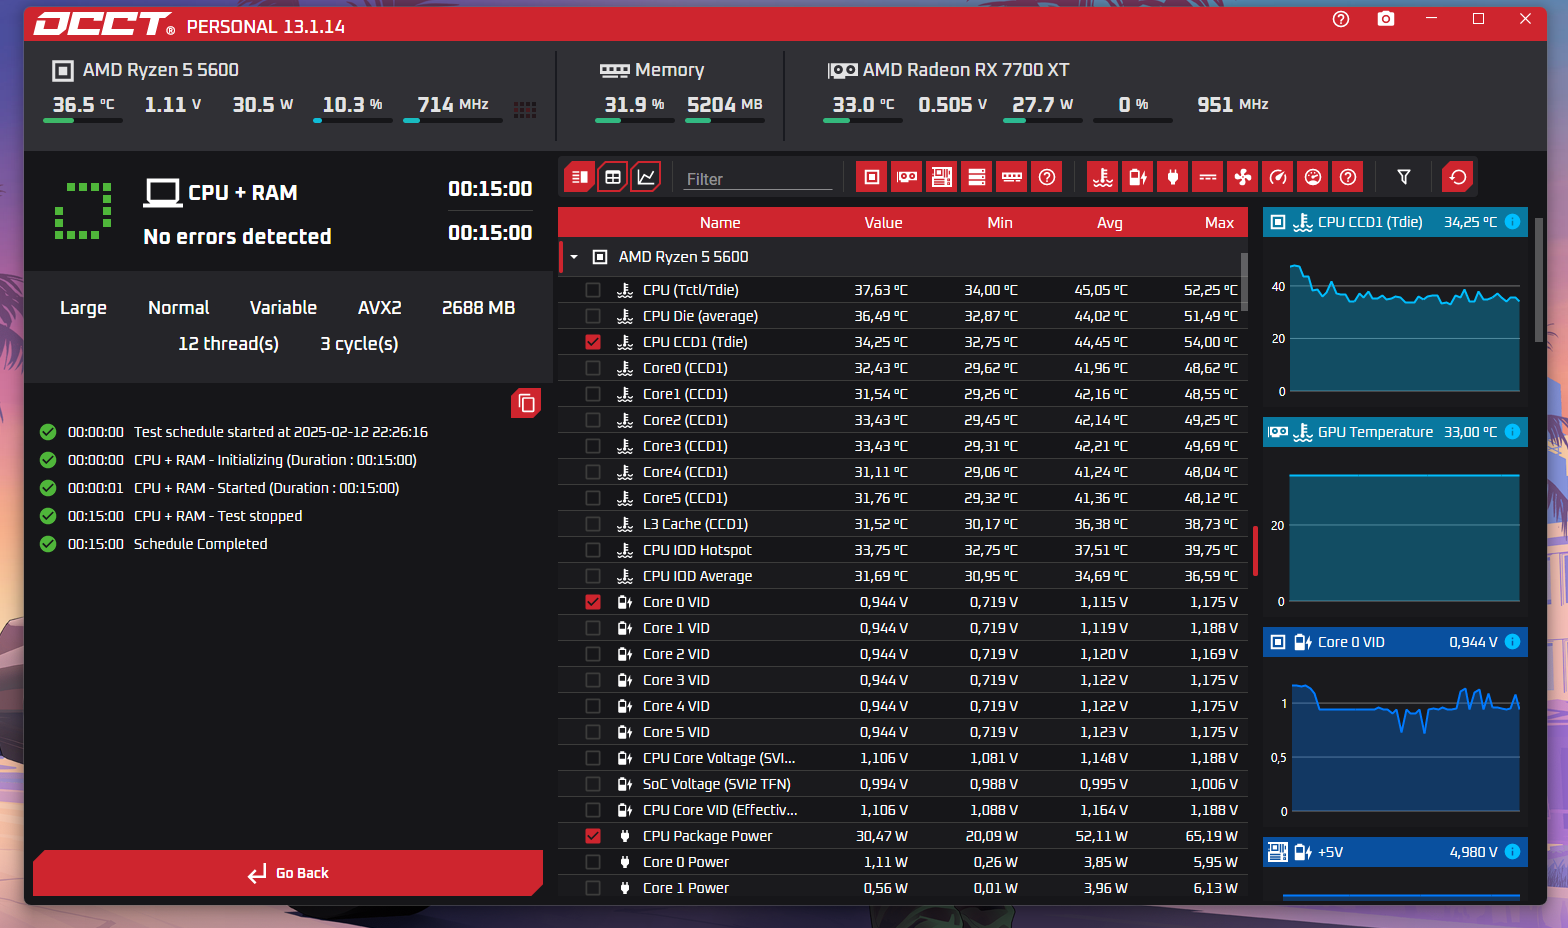The height and width of the screenshot is (928, 1568).
Task: Enable the CPU Die (average) checkbox
Action: tap(593, 316)
